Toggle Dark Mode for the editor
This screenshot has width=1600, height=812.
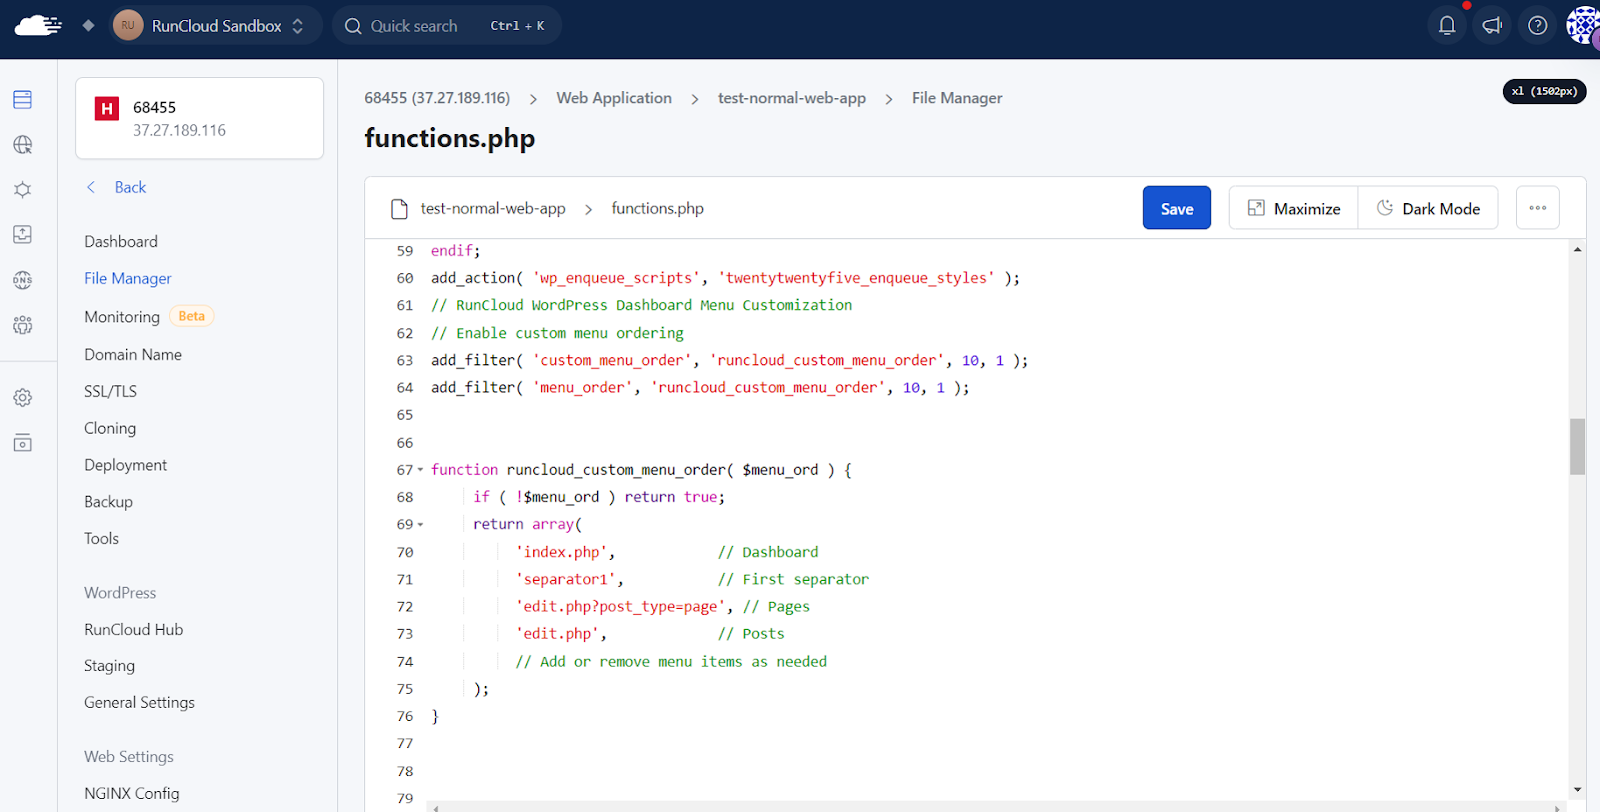point(1428,208)
